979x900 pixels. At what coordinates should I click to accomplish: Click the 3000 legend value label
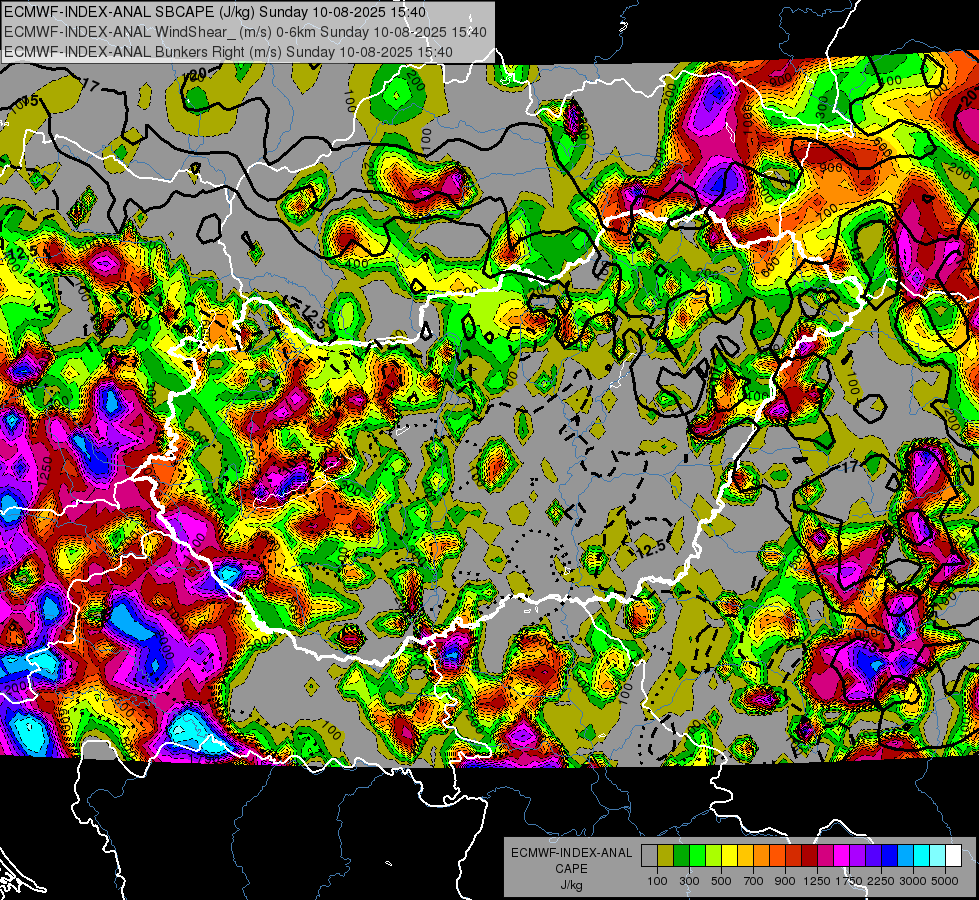pos(913,881)
